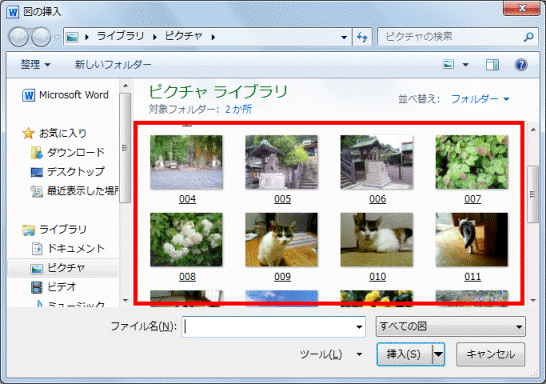The width and height of the screenshot is (546, 384).
Task: Click ピクチャ in address breadcrumb
Action: pos(184,36)
